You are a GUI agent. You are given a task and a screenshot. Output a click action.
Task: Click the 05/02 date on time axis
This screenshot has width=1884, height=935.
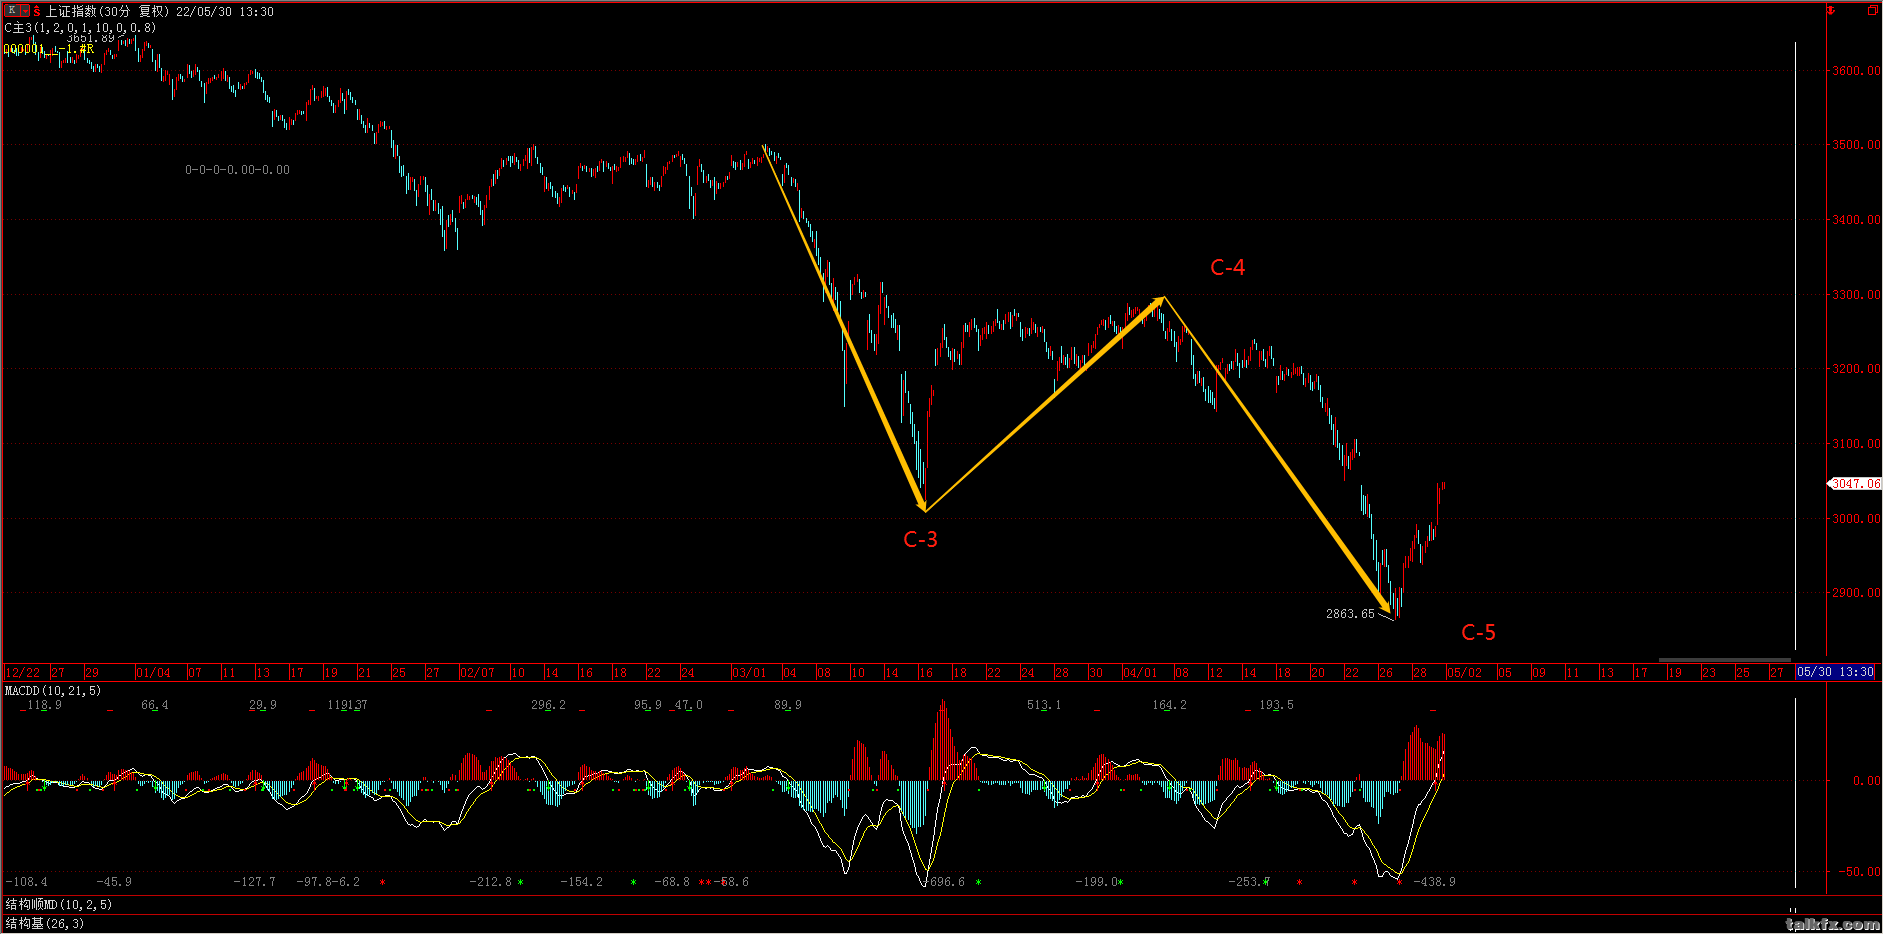click(x=1465, y=673)
